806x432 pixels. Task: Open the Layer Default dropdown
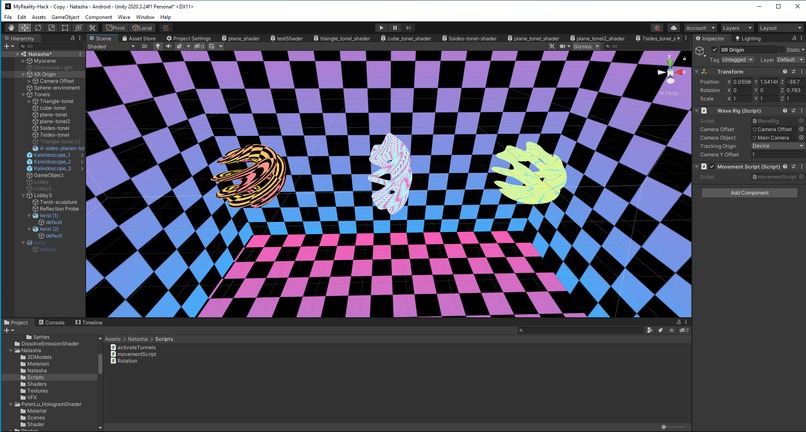point(790,60)
